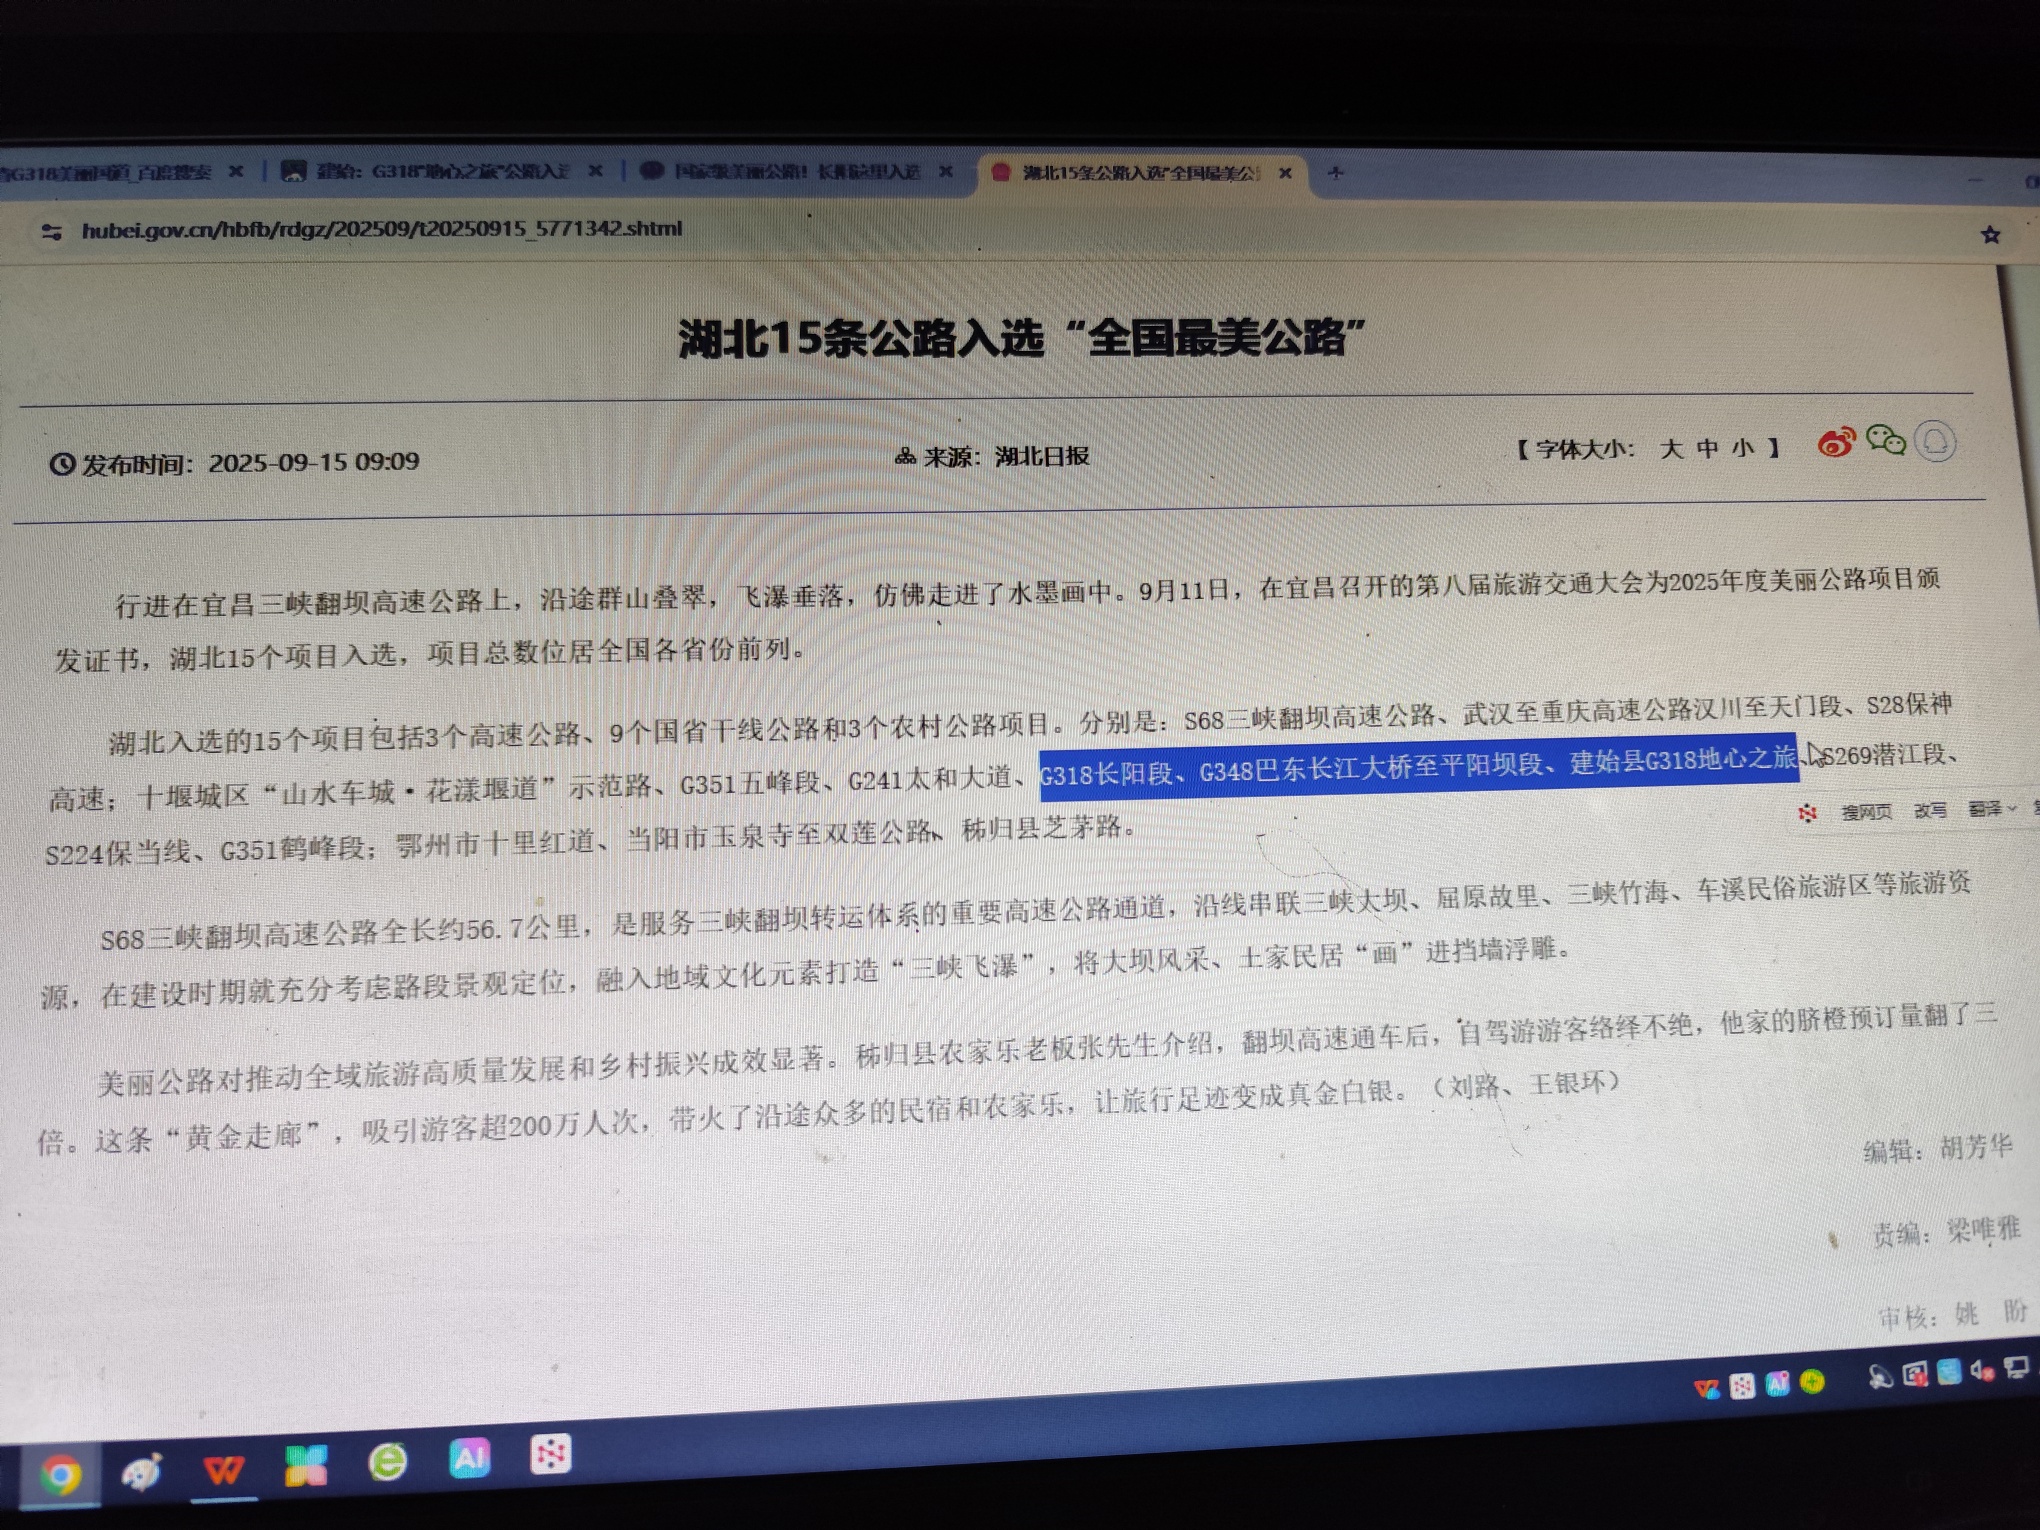
Task: Open WPS Office from taskbar
Action: pyautogui.click(x=224, y=1470)
